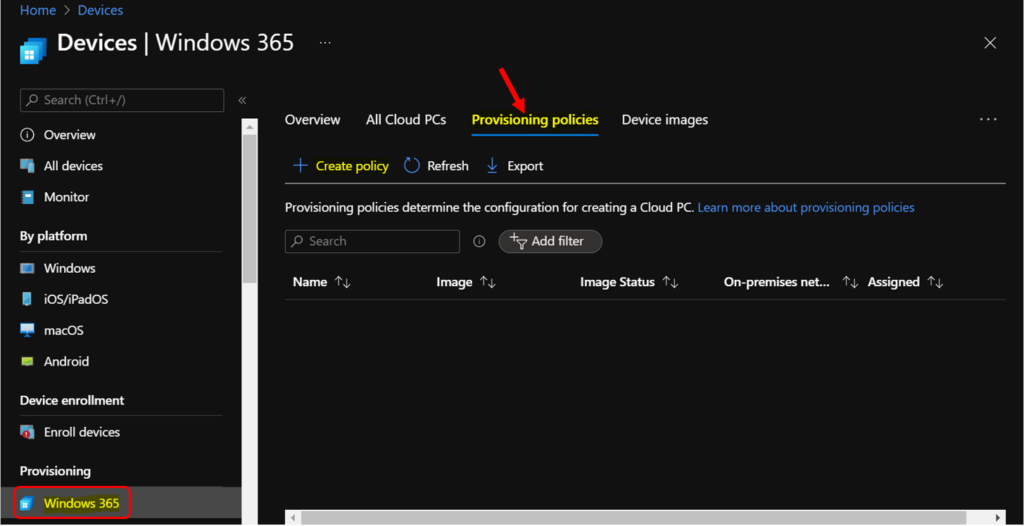Image resolution: width=1024 pixels, height=526 pixels.
Task: Open the Windows platform icon
Action: [x=27, y=268]
